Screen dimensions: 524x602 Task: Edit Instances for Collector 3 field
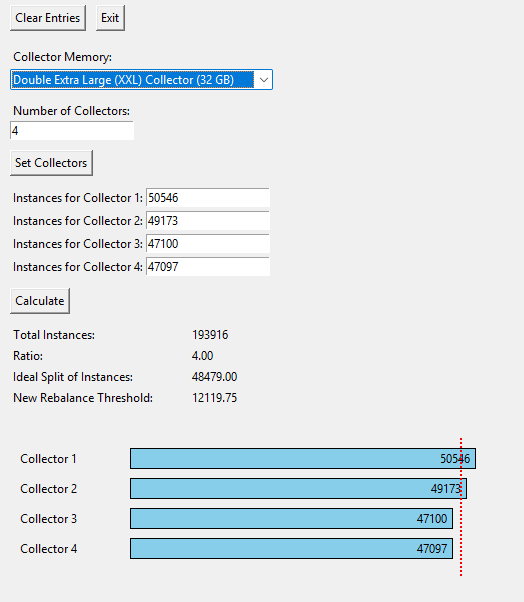point(208,244)
